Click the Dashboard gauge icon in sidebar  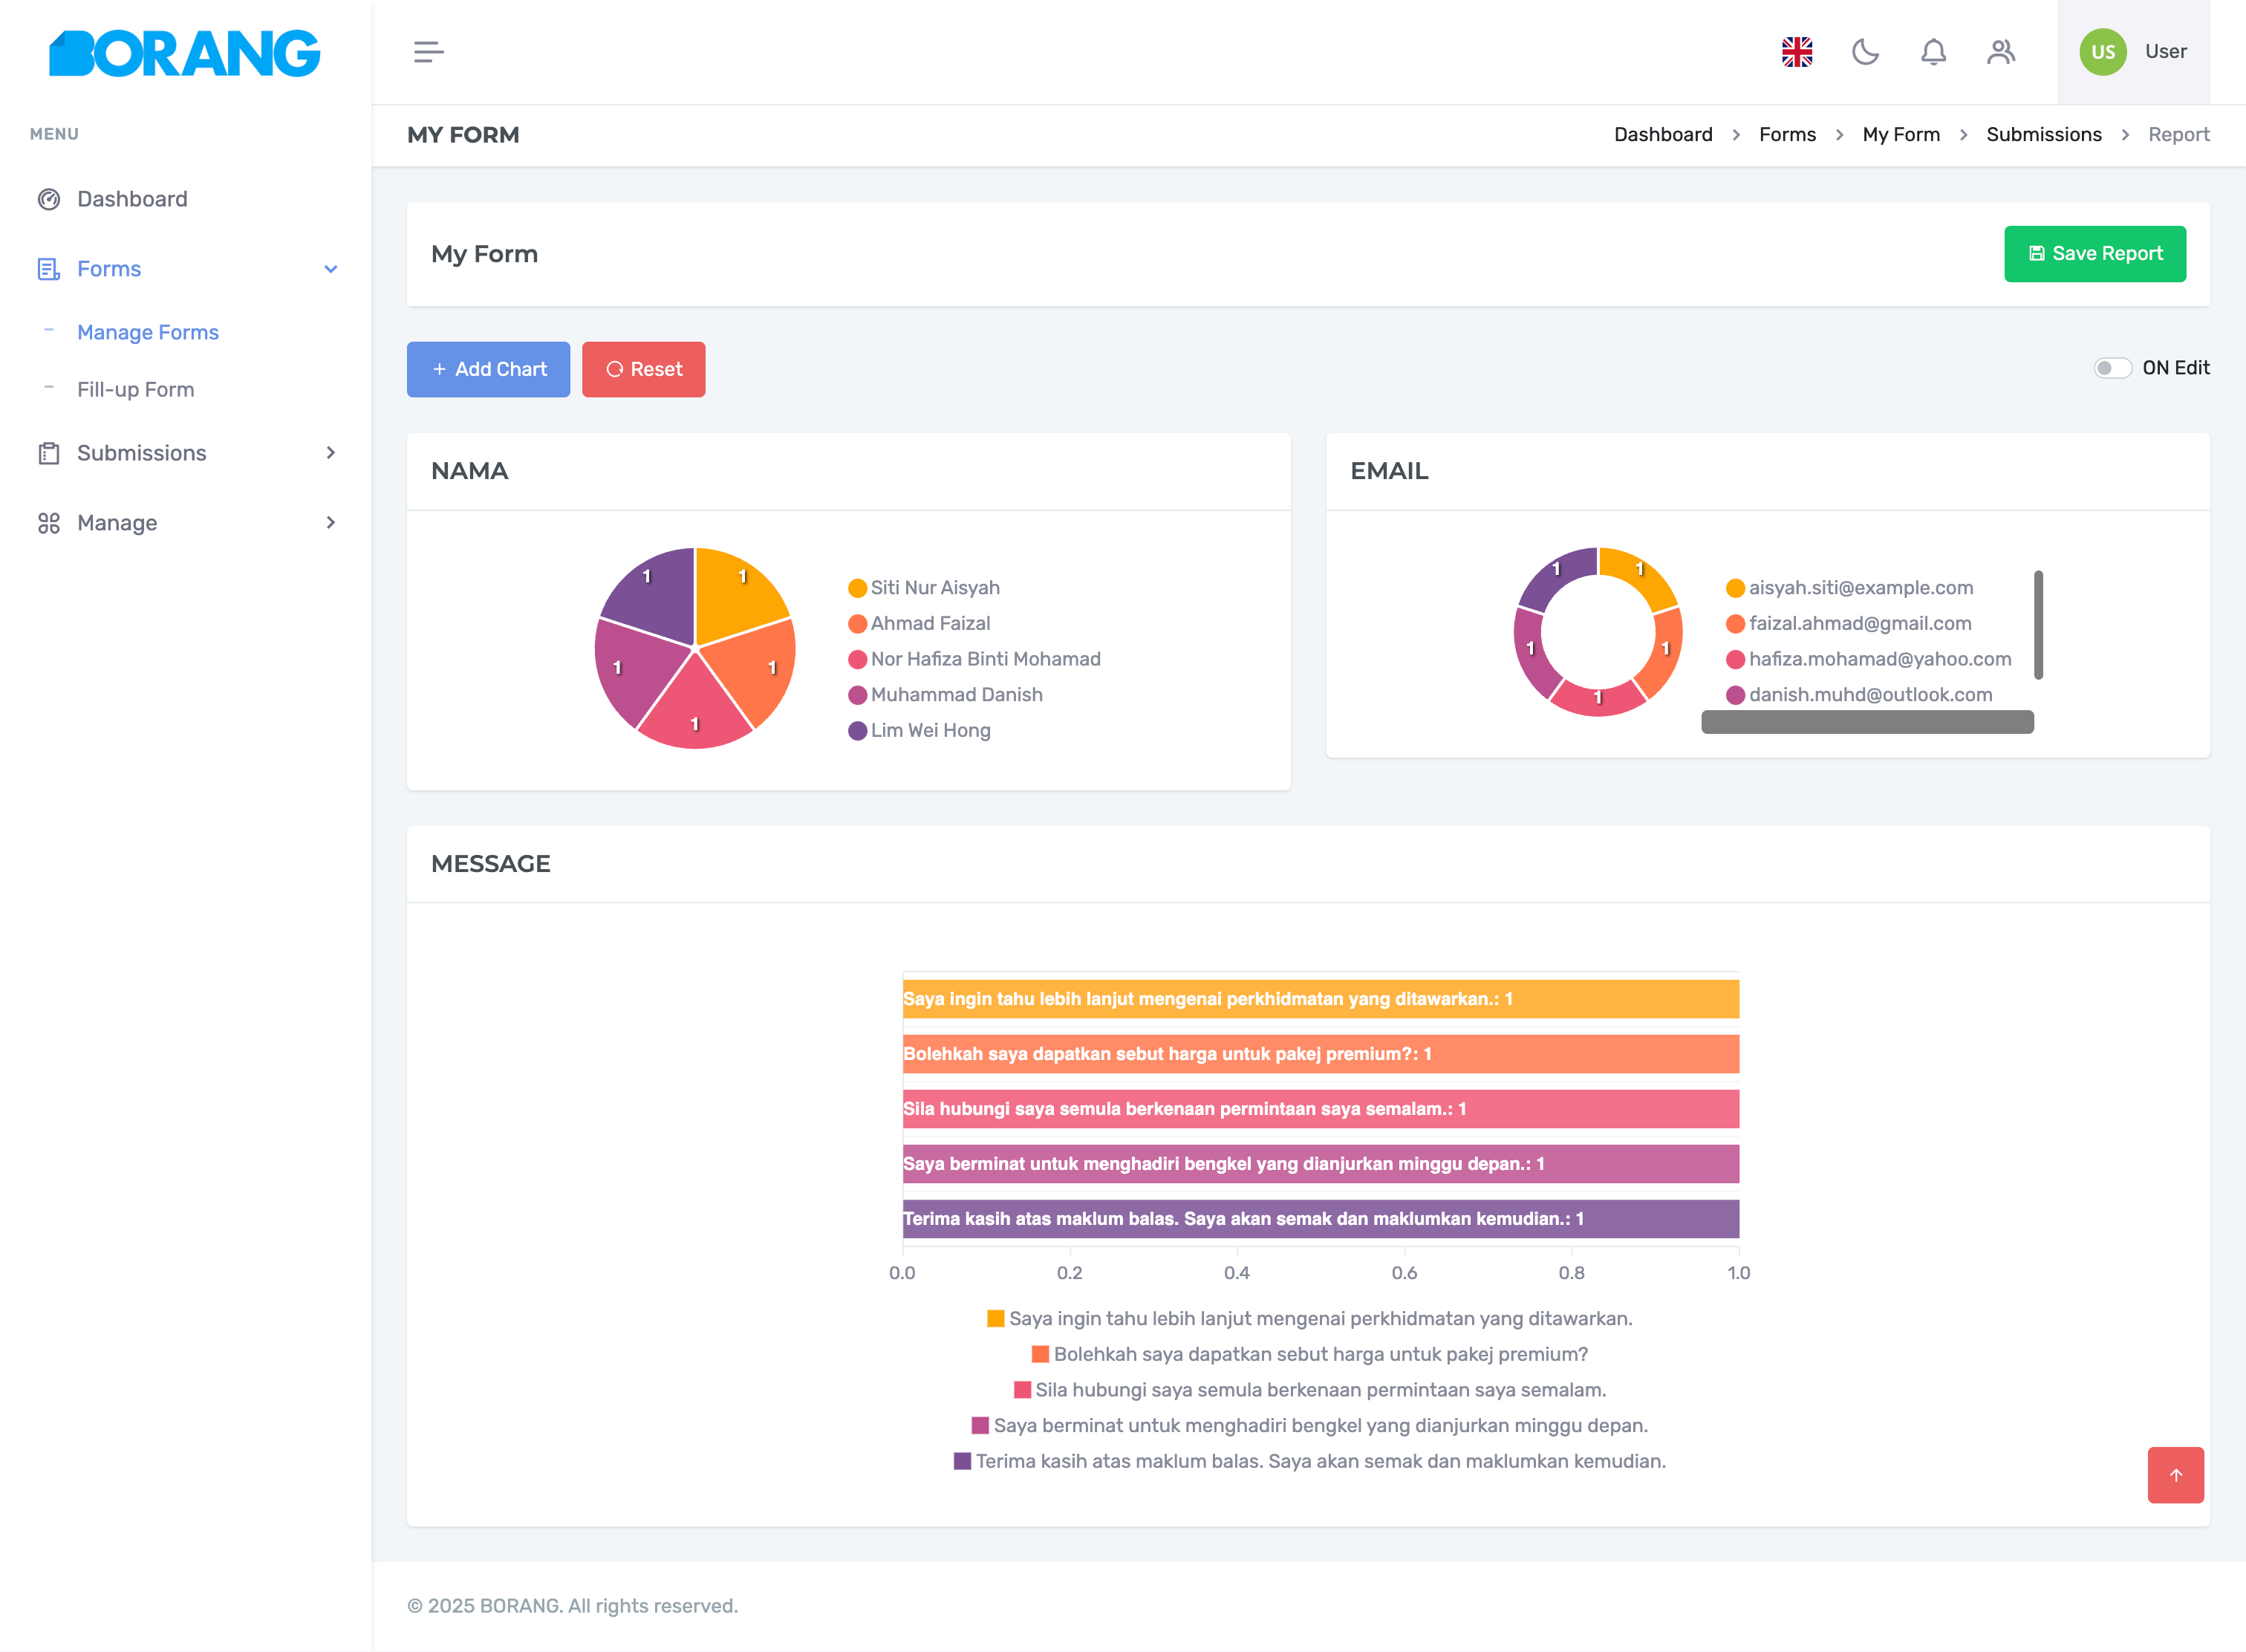coord(49,199)
